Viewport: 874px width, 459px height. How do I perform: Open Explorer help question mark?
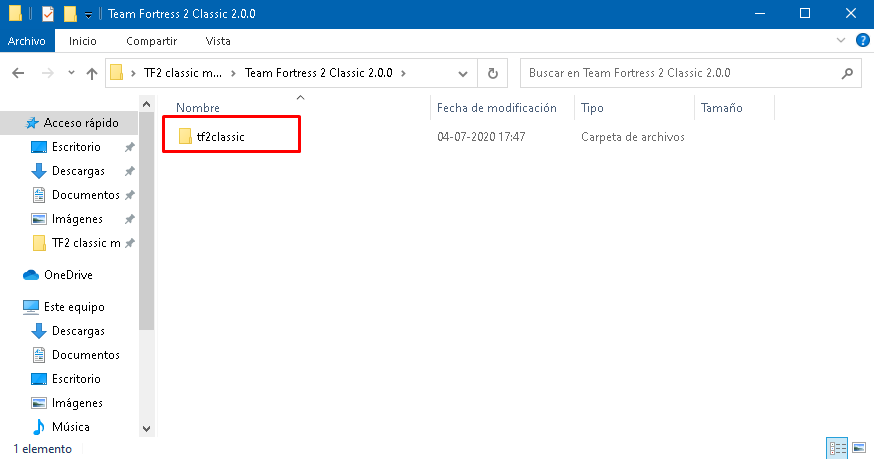click(x=862, y=40)
